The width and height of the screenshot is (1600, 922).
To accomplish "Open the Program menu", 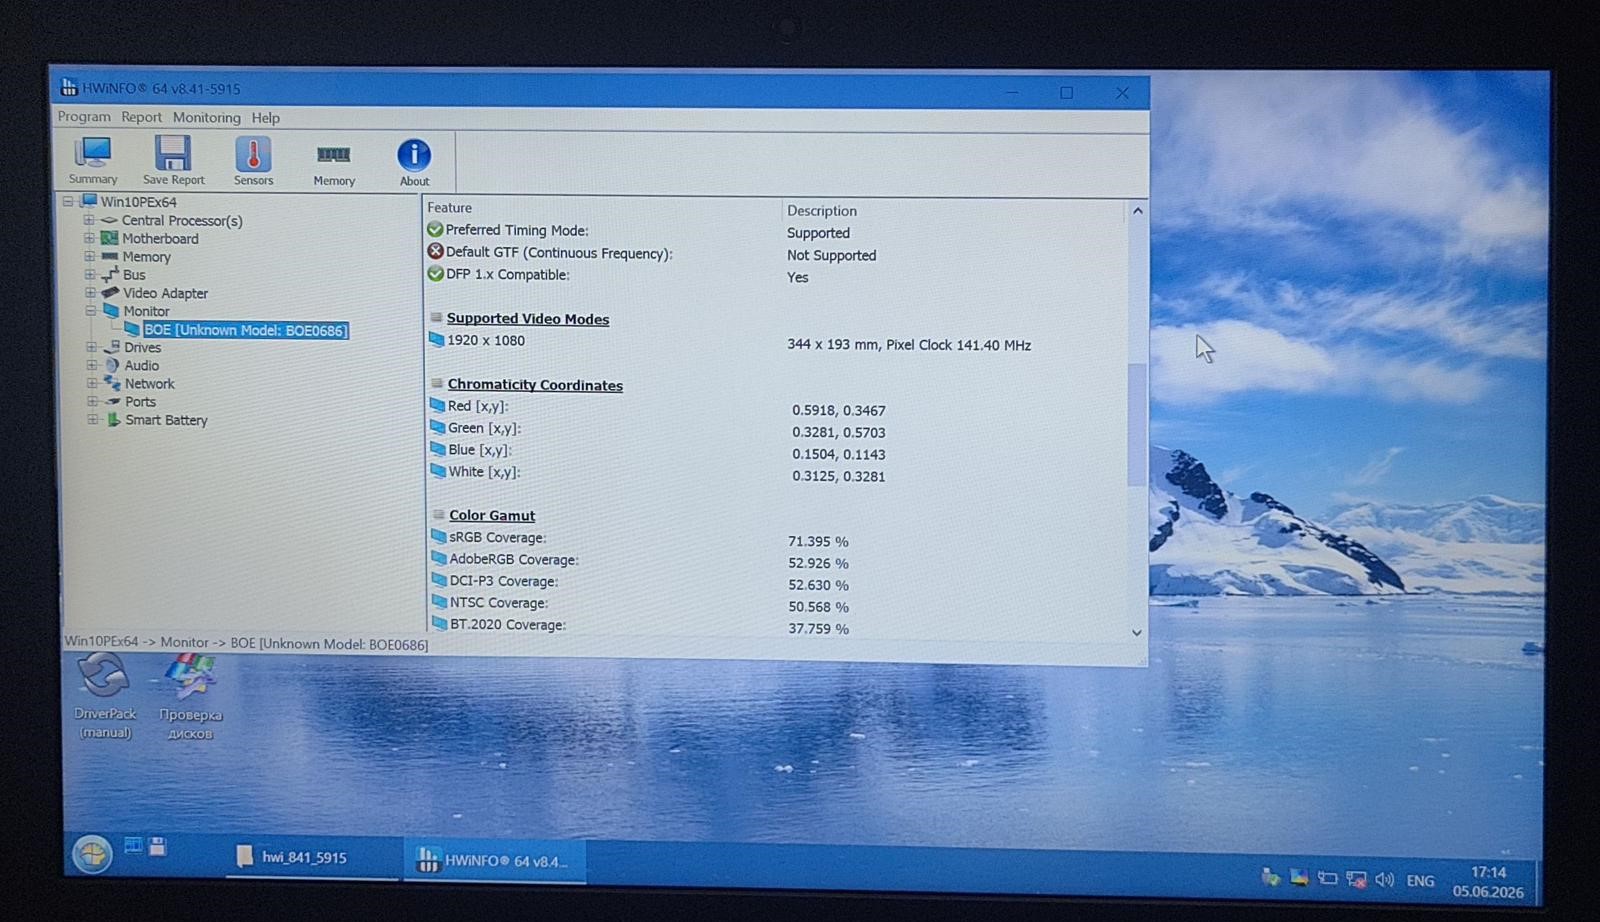I will point(84,117).
